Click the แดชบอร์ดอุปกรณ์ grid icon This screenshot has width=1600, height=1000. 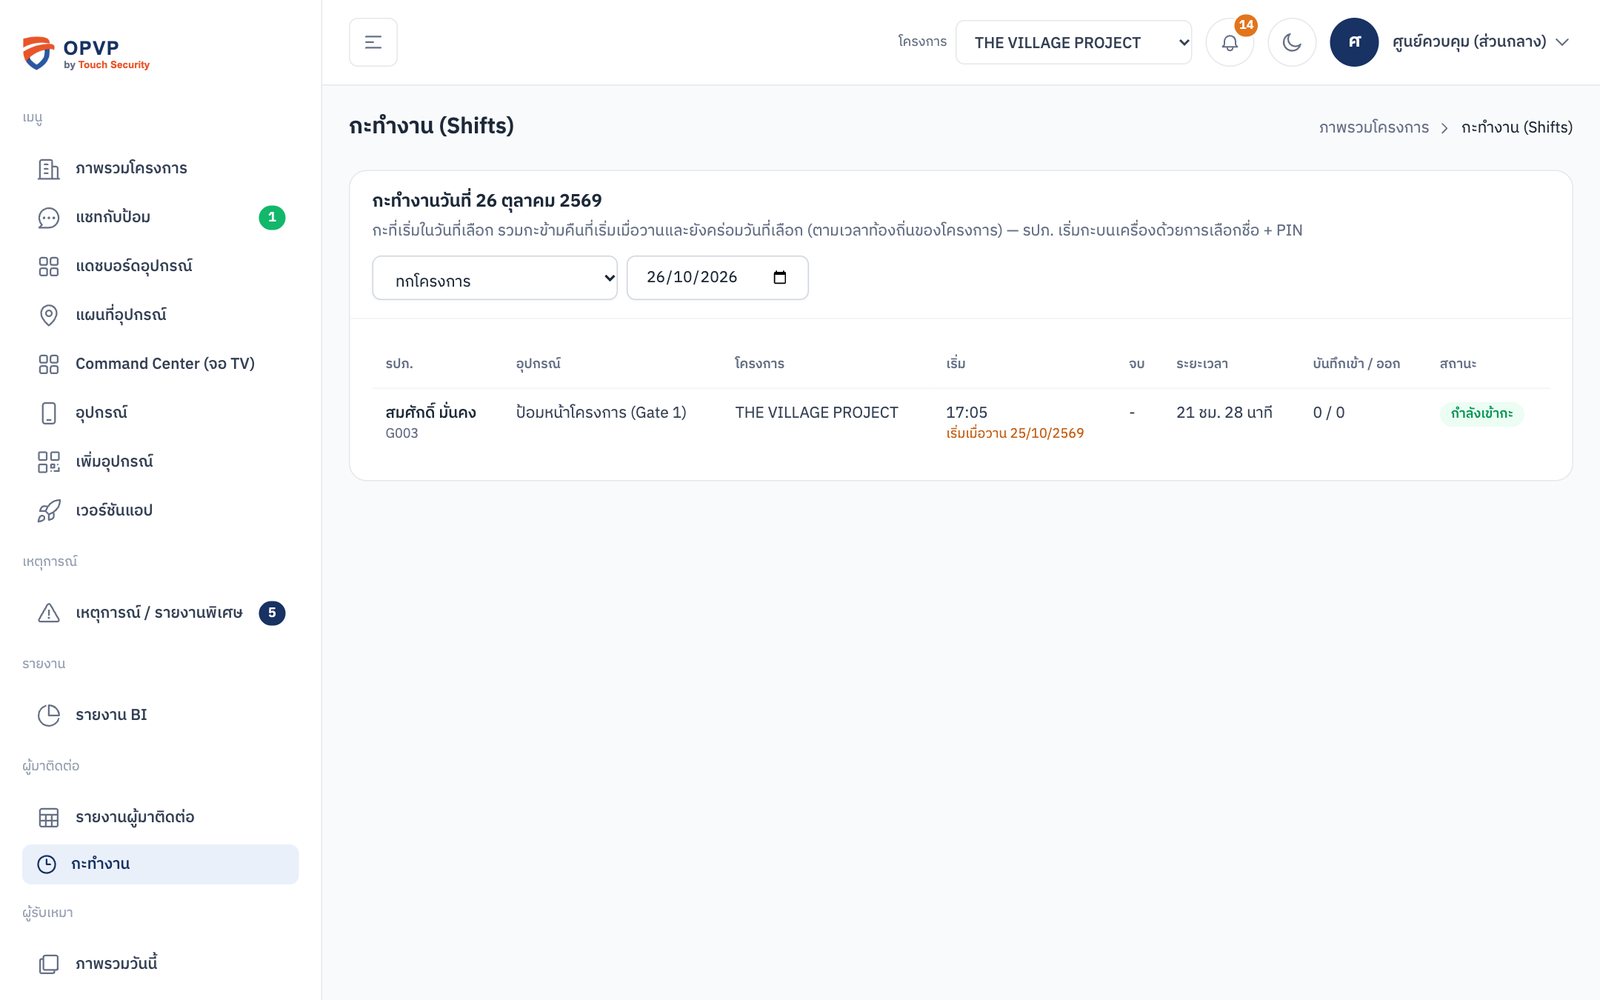pyautogui.click(x=48, y=266)
